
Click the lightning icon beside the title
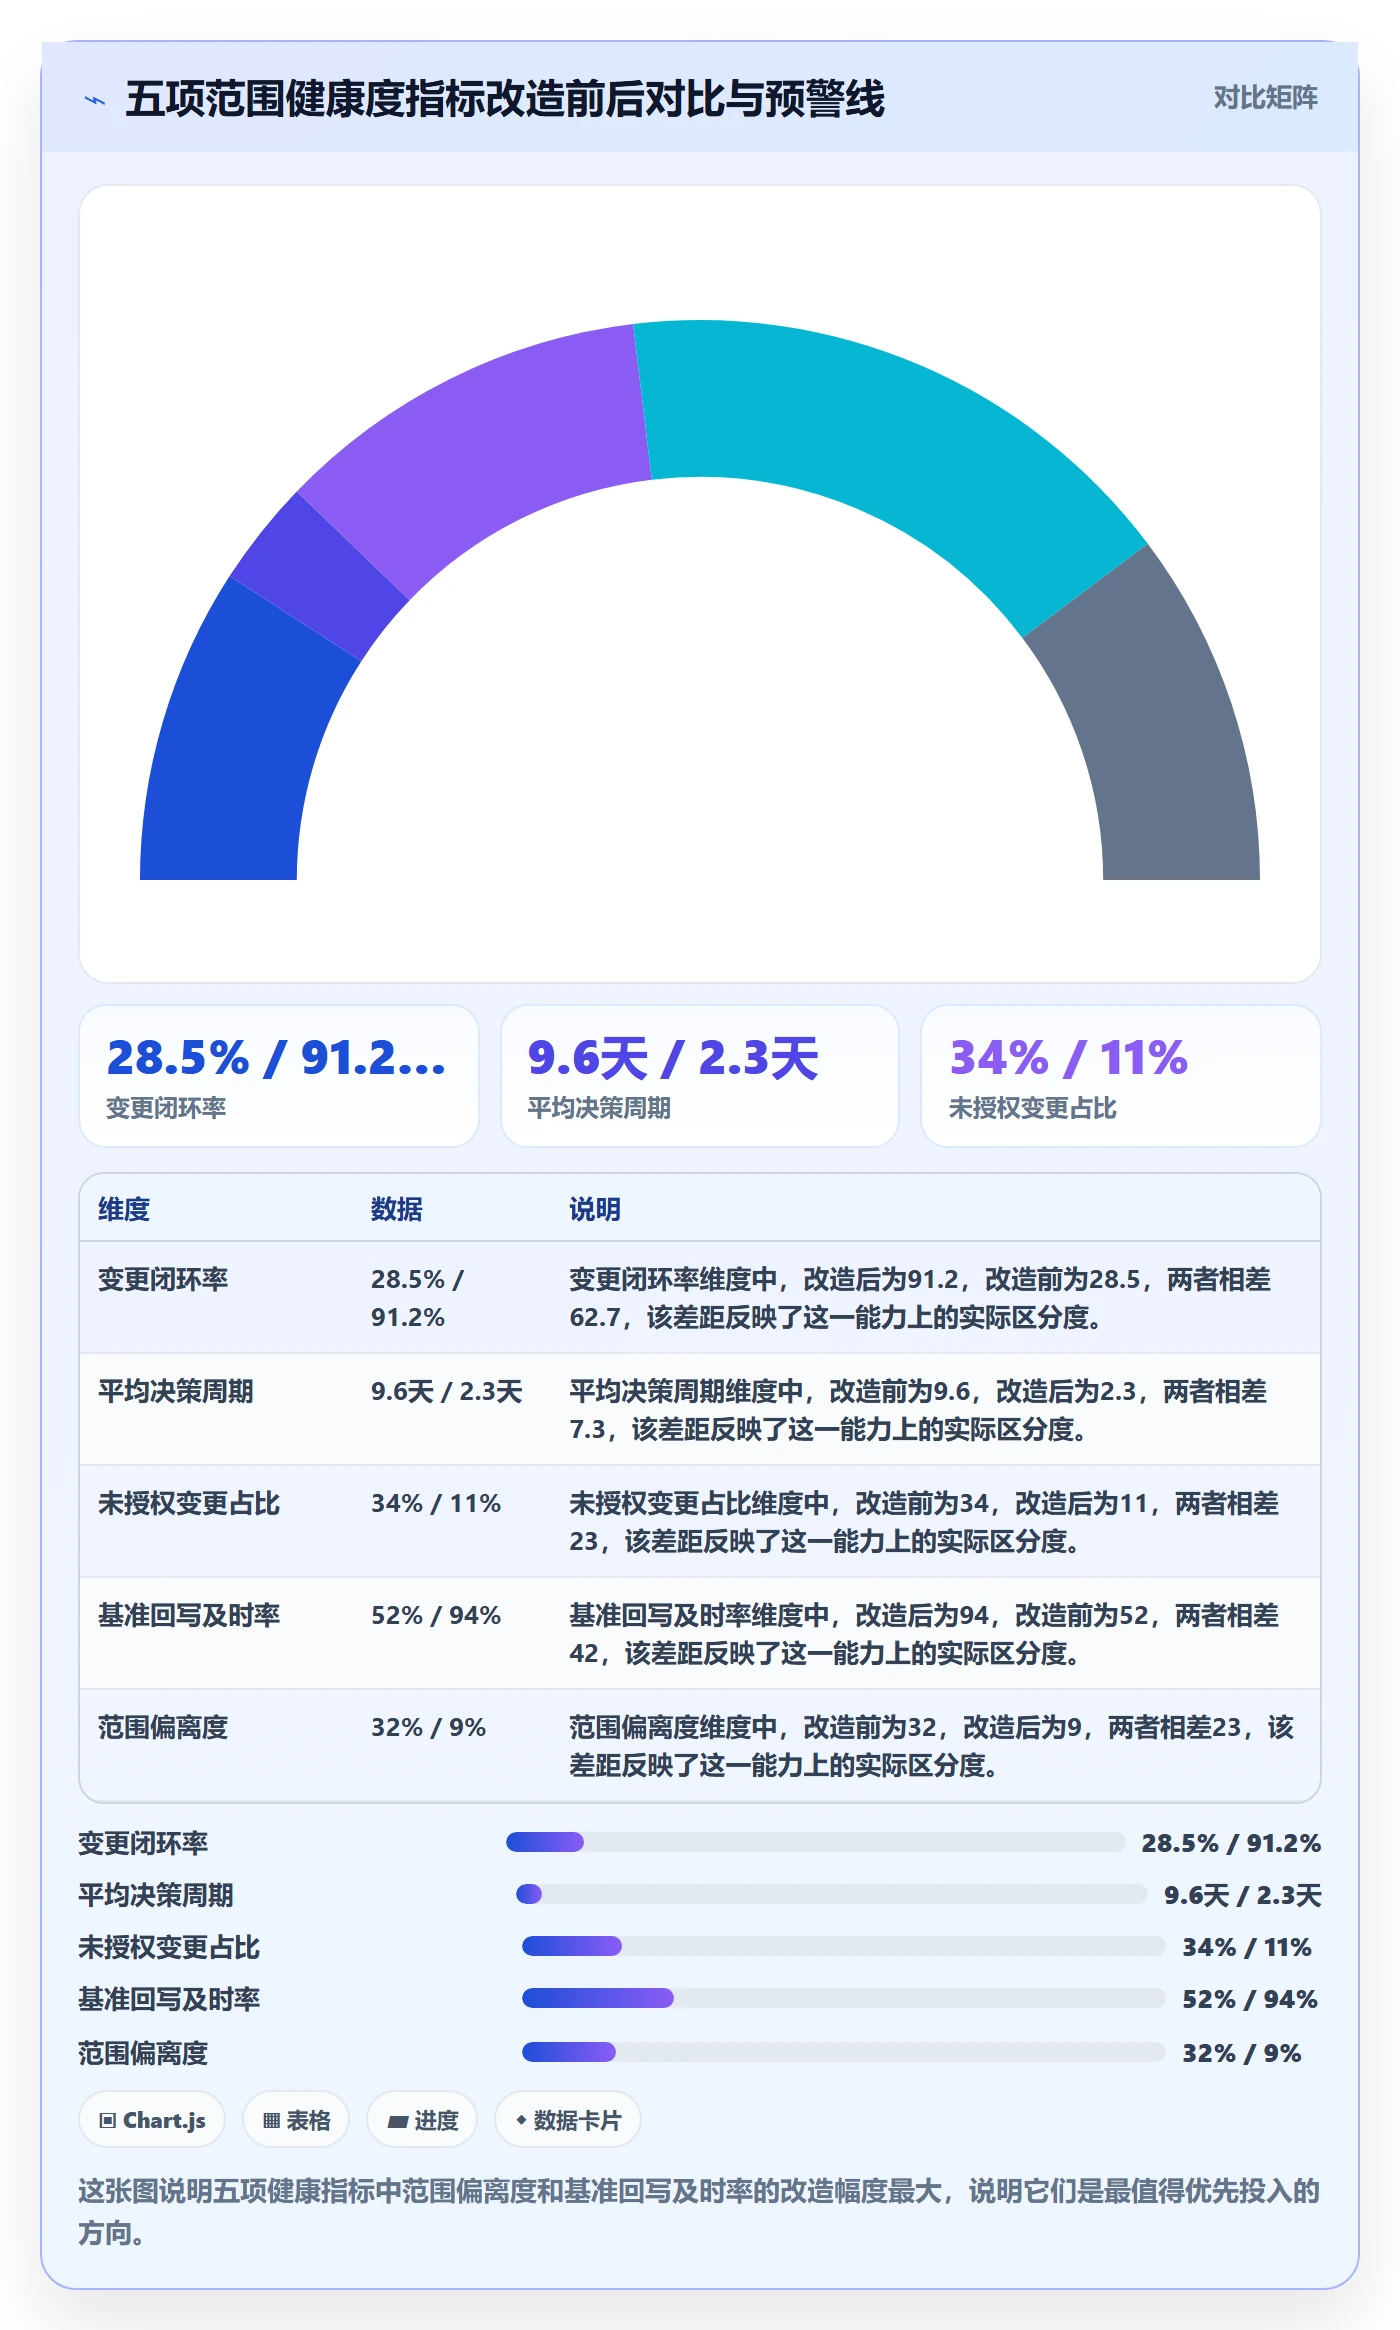pos(95,100)
